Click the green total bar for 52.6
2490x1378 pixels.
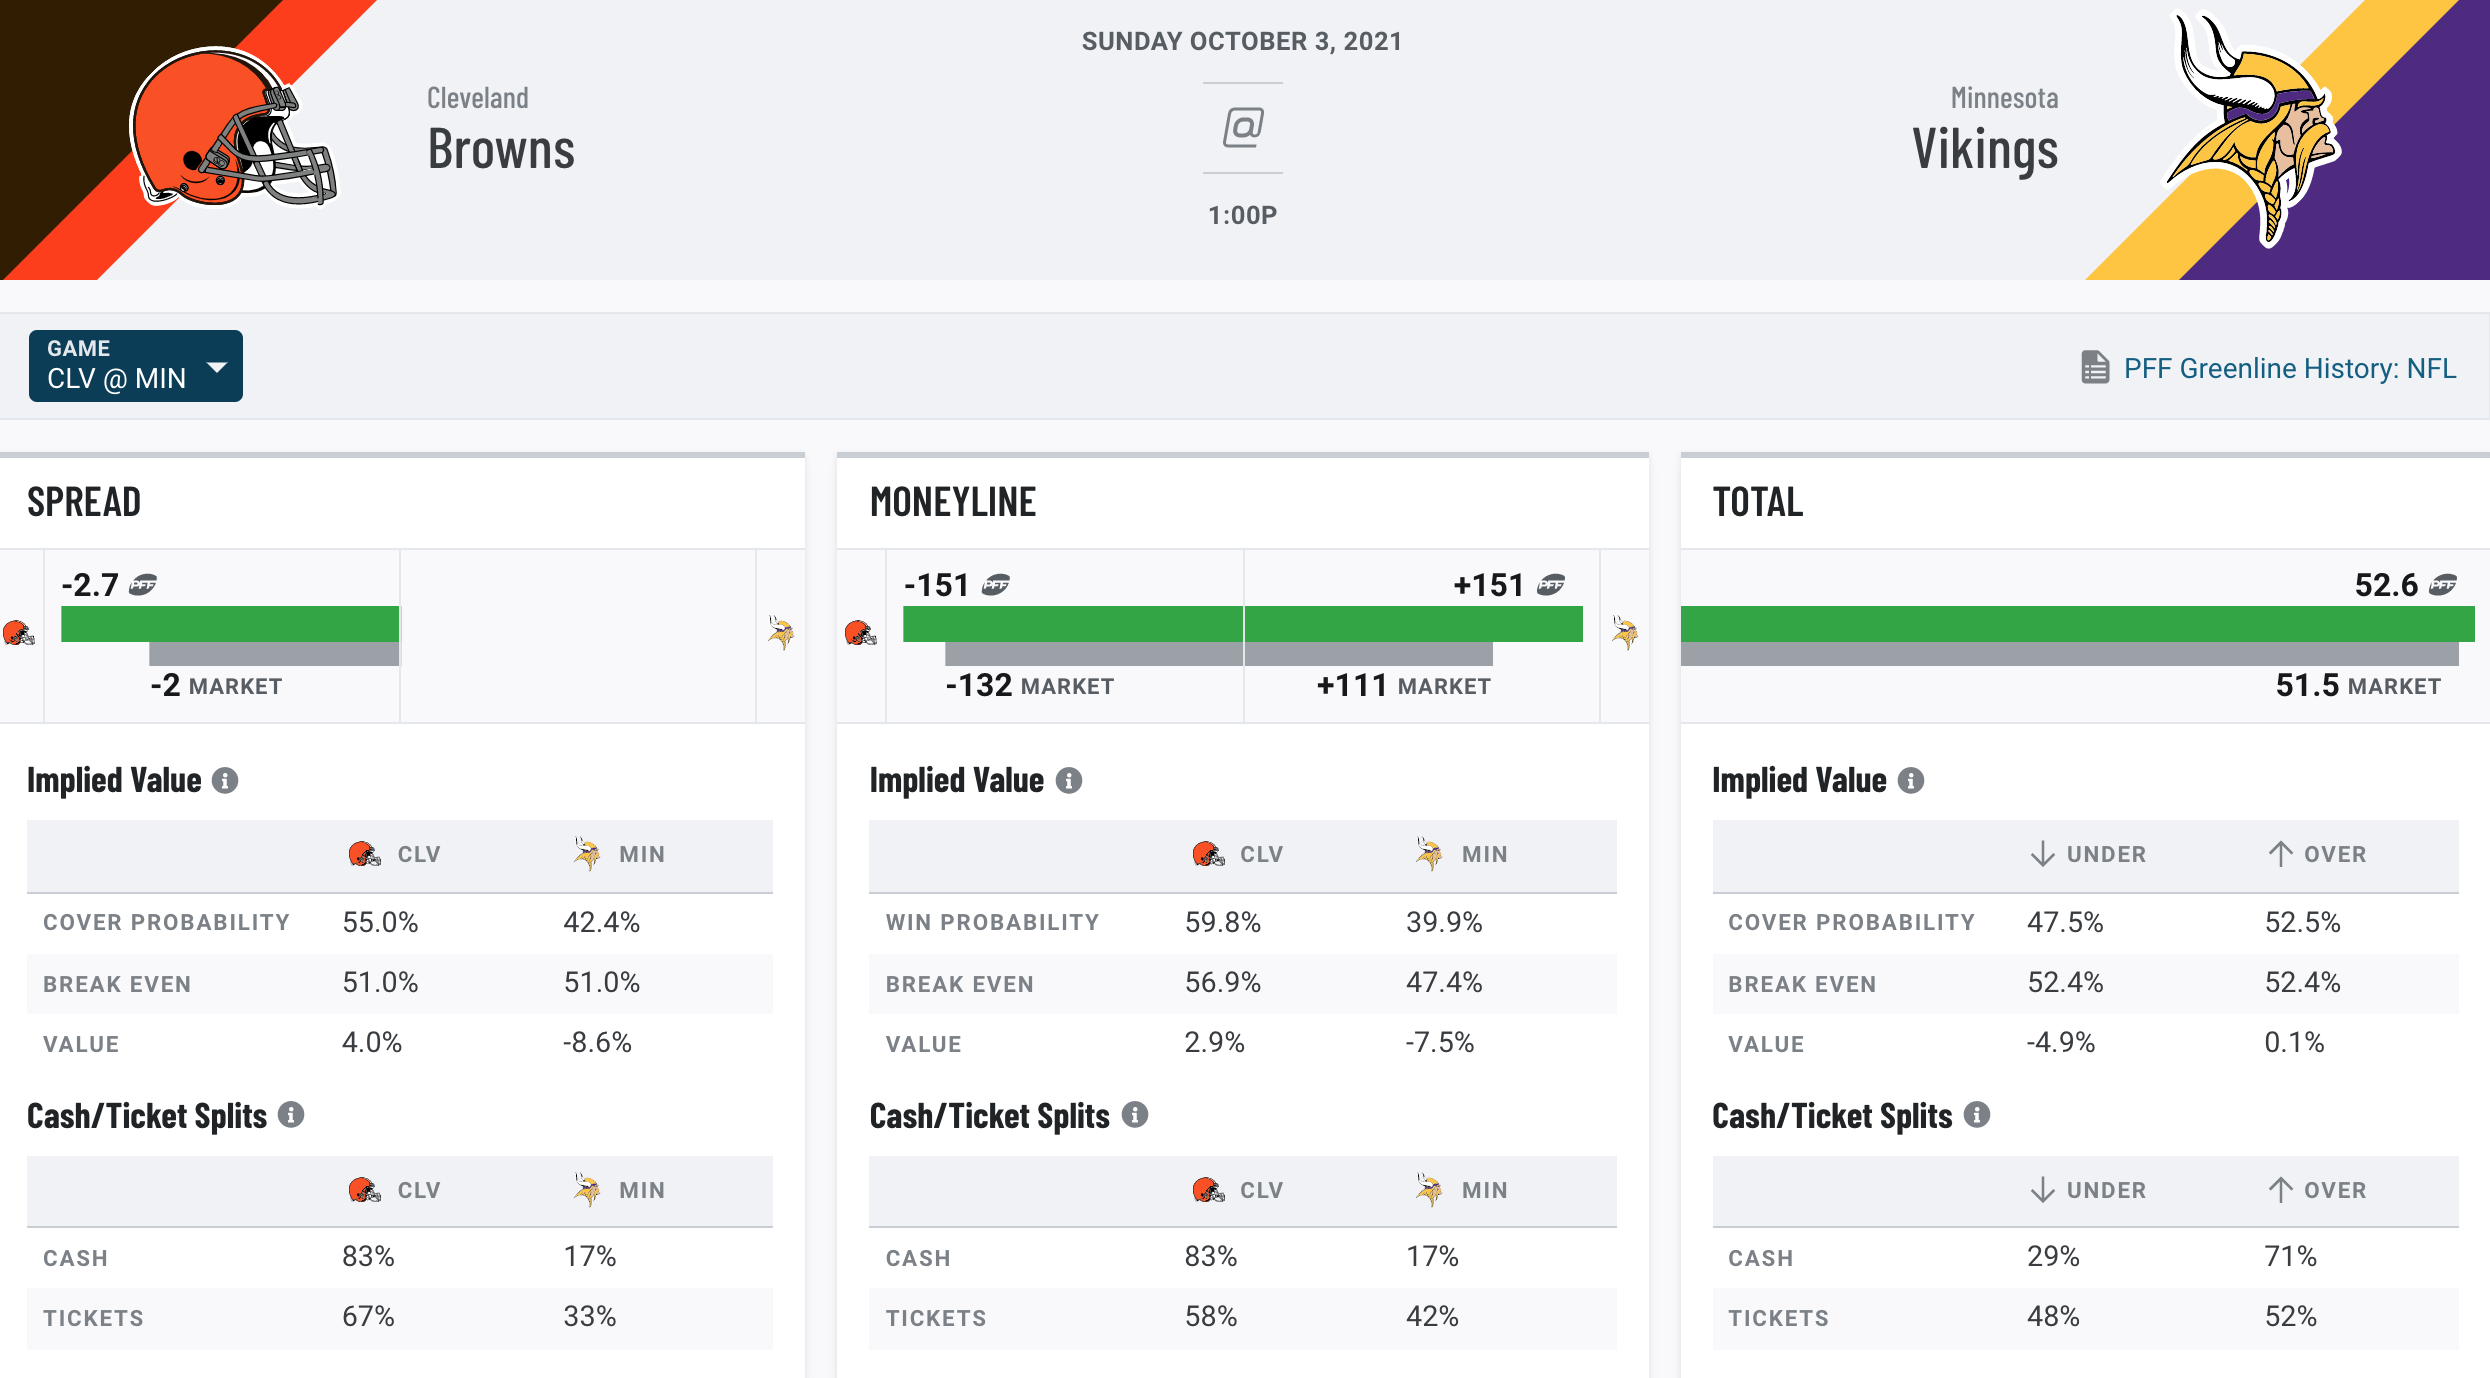click(x=2078, y=624)
